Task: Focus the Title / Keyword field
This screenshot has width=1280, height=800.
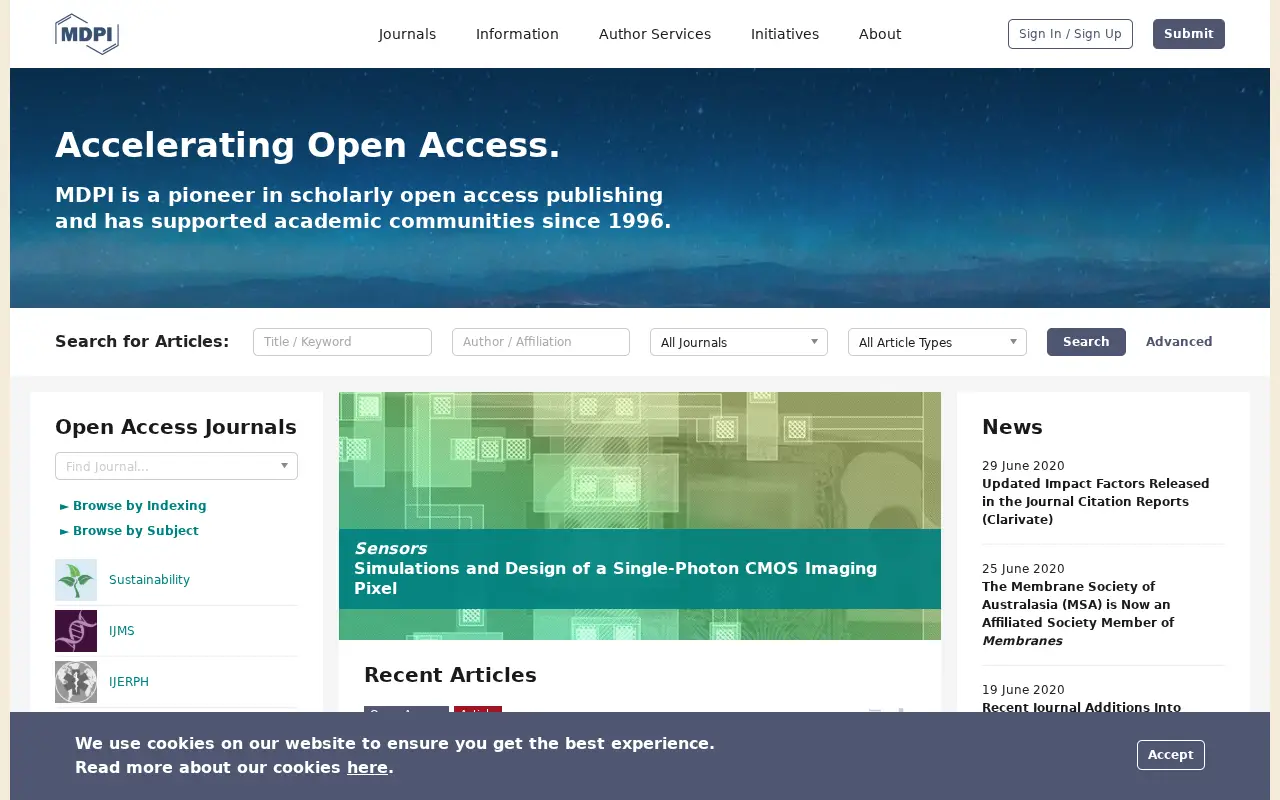Action: 342,342
